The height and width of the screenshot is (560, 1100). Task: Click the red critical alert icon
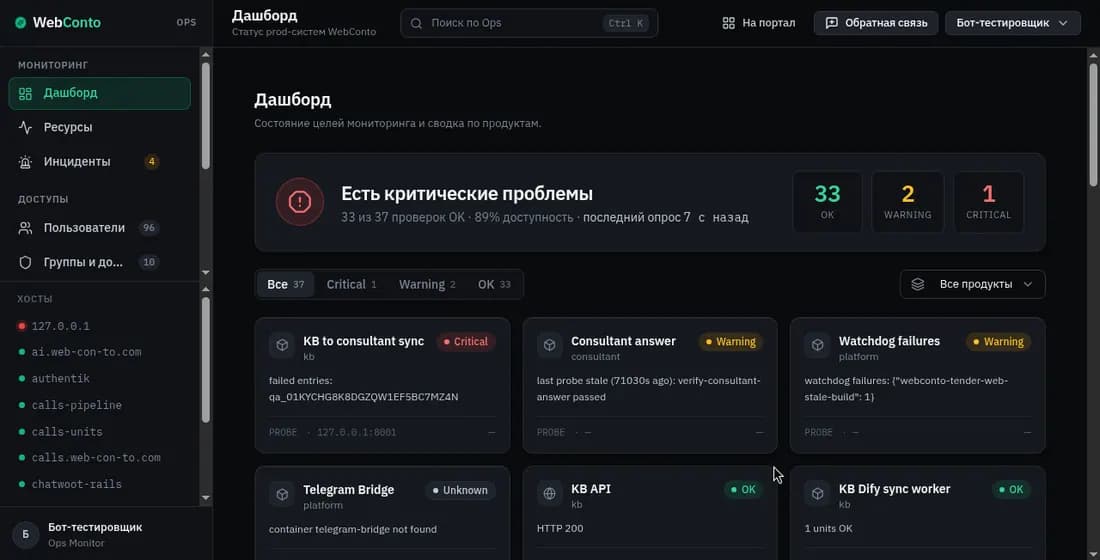[x=300, y=202]
